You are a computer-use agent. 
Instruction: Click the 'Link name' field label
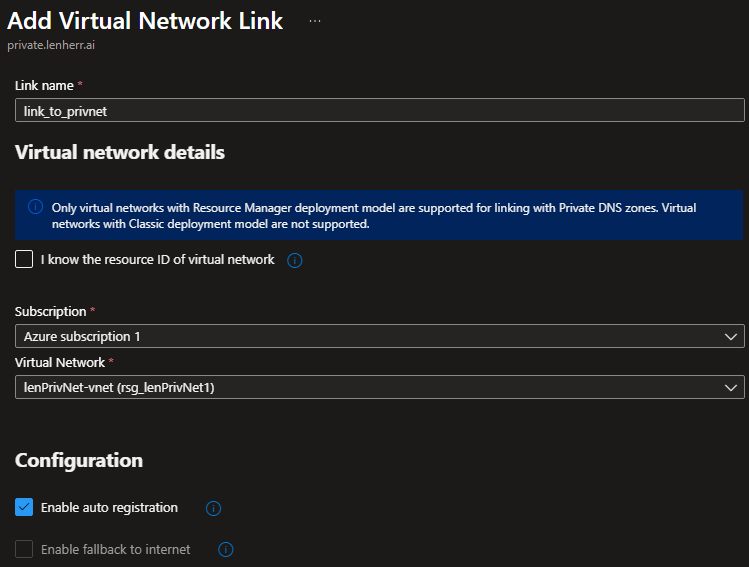pyautogui.click(x=43, y=86)
